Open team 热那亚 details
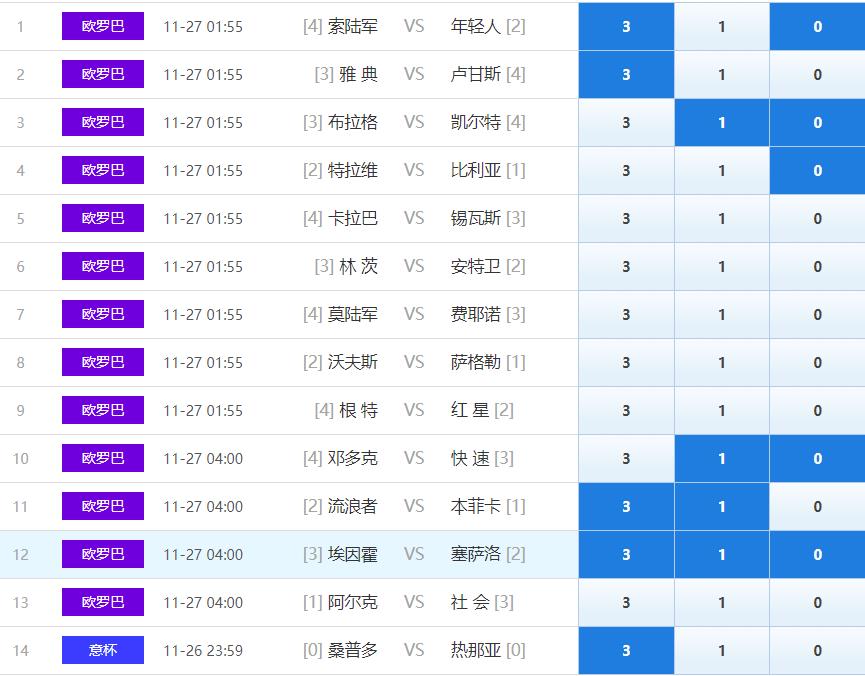865x676 pixels. (x=476, y=651)
